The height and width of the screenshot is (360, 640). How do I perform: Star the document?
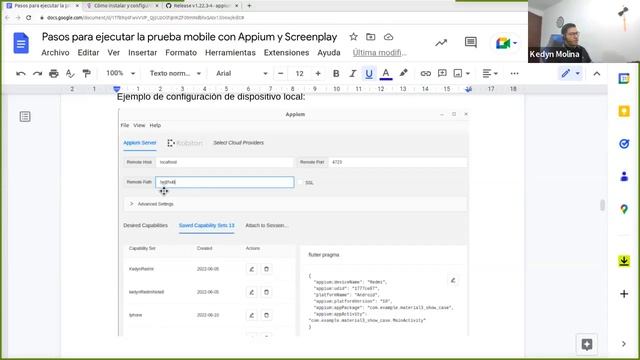[x=353, y=37]
